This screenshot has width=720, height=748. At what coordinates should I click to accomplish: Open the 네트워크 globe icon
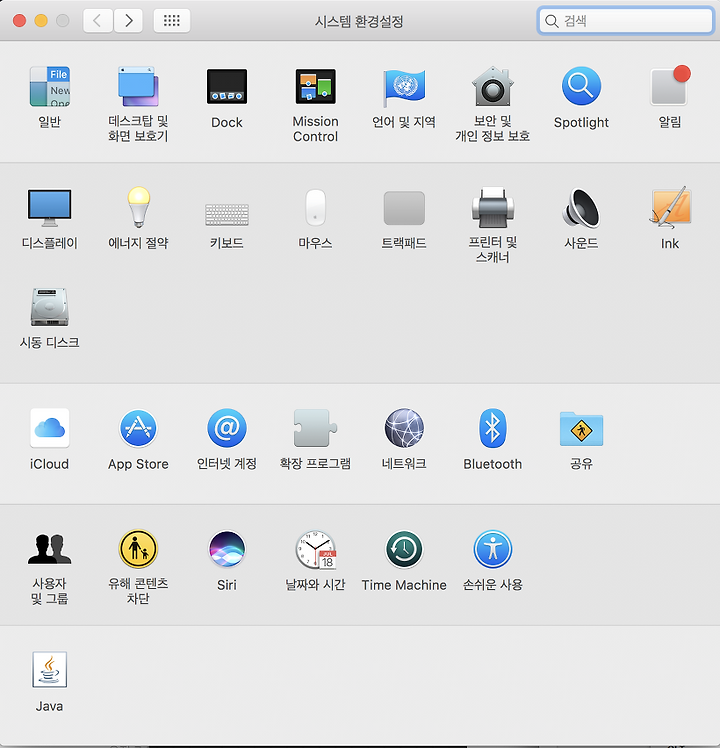click(x=404, y=428)
